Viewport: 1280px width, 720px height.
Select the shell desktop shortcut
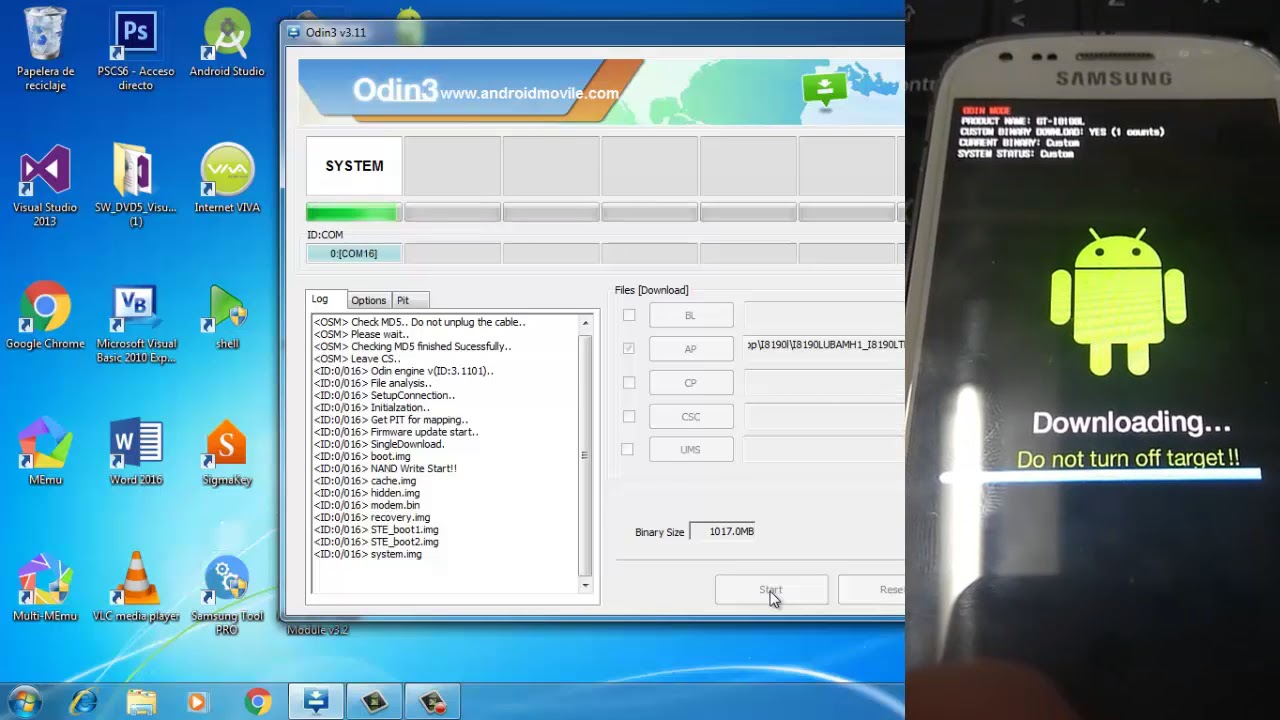pos(227,316)
